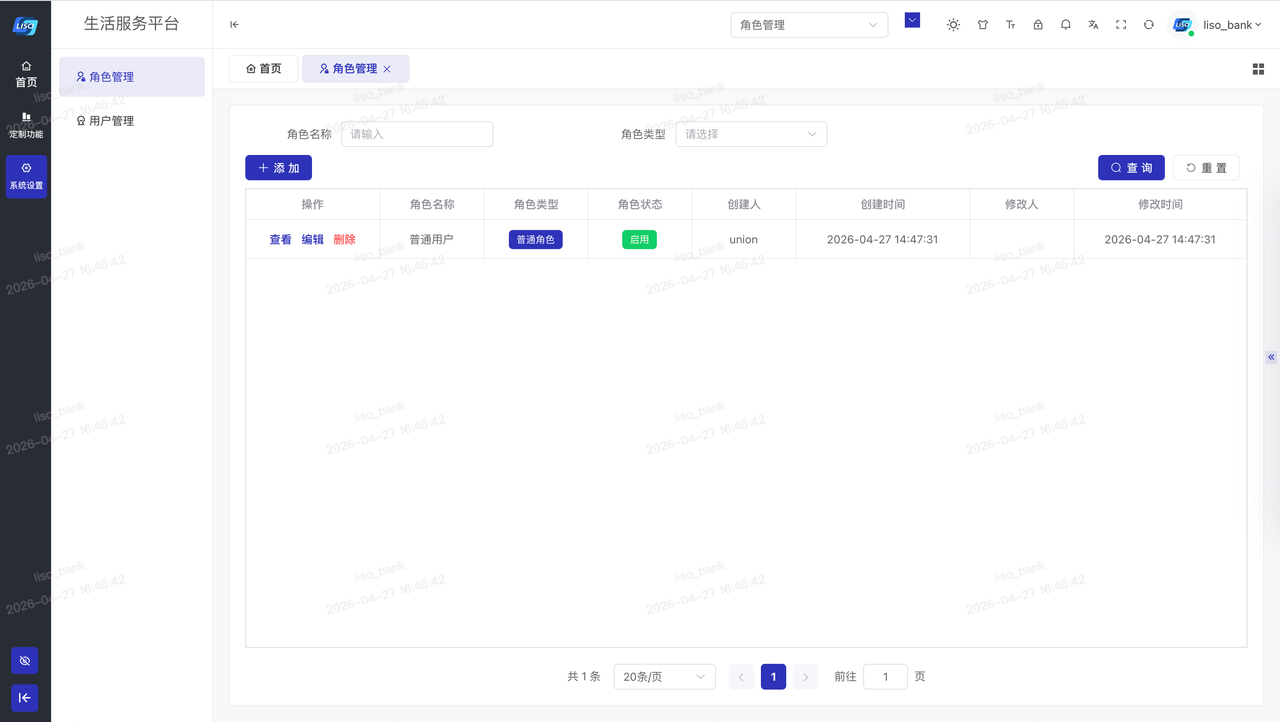1280x722 pixels.
Task: Click the next page arrow
Action: point(806,677)
